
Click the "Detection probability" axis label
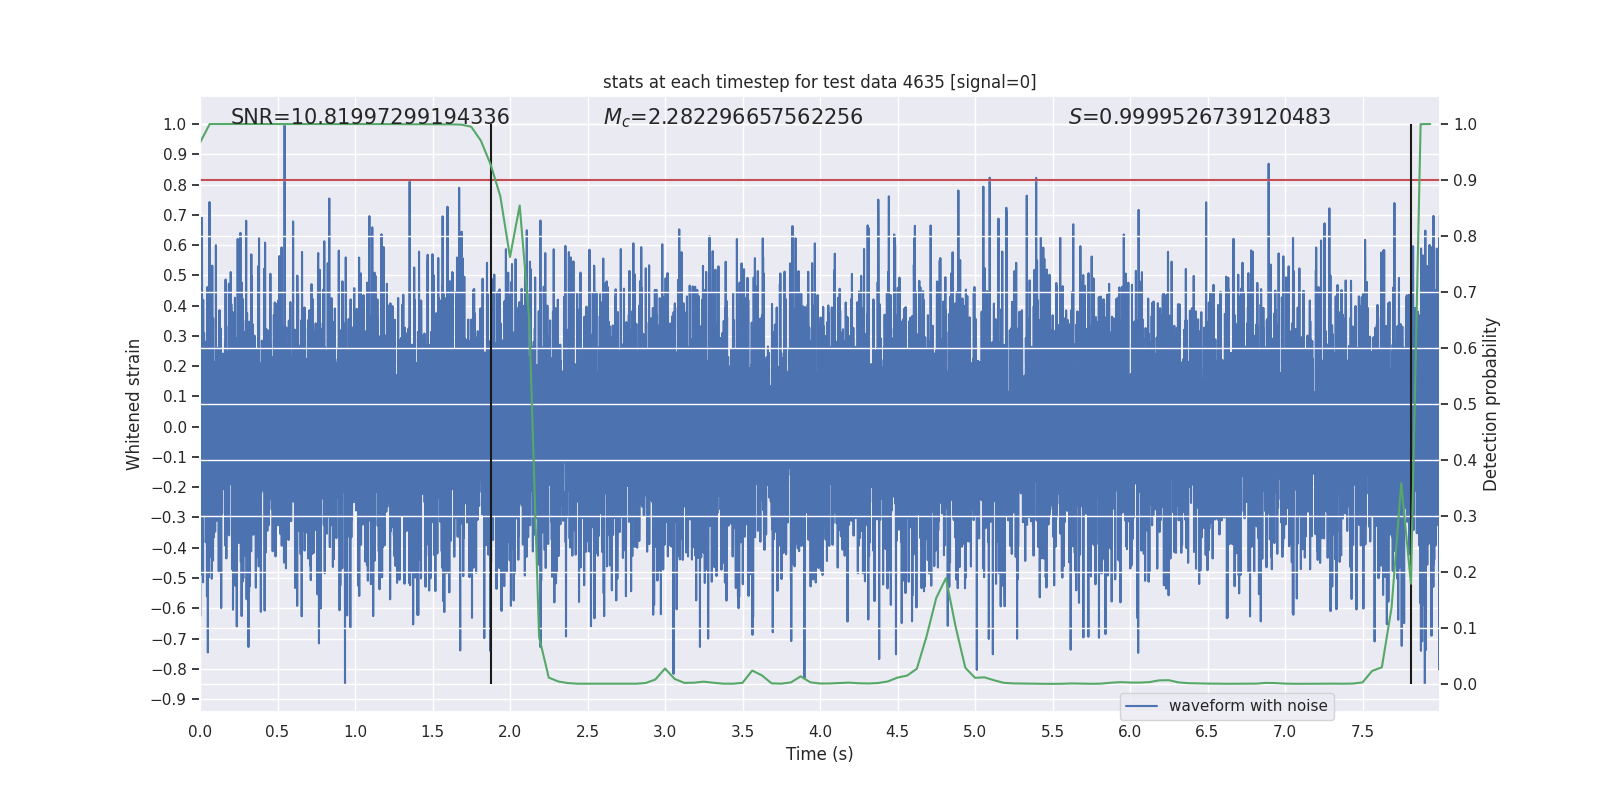[x=1490, y=404]
